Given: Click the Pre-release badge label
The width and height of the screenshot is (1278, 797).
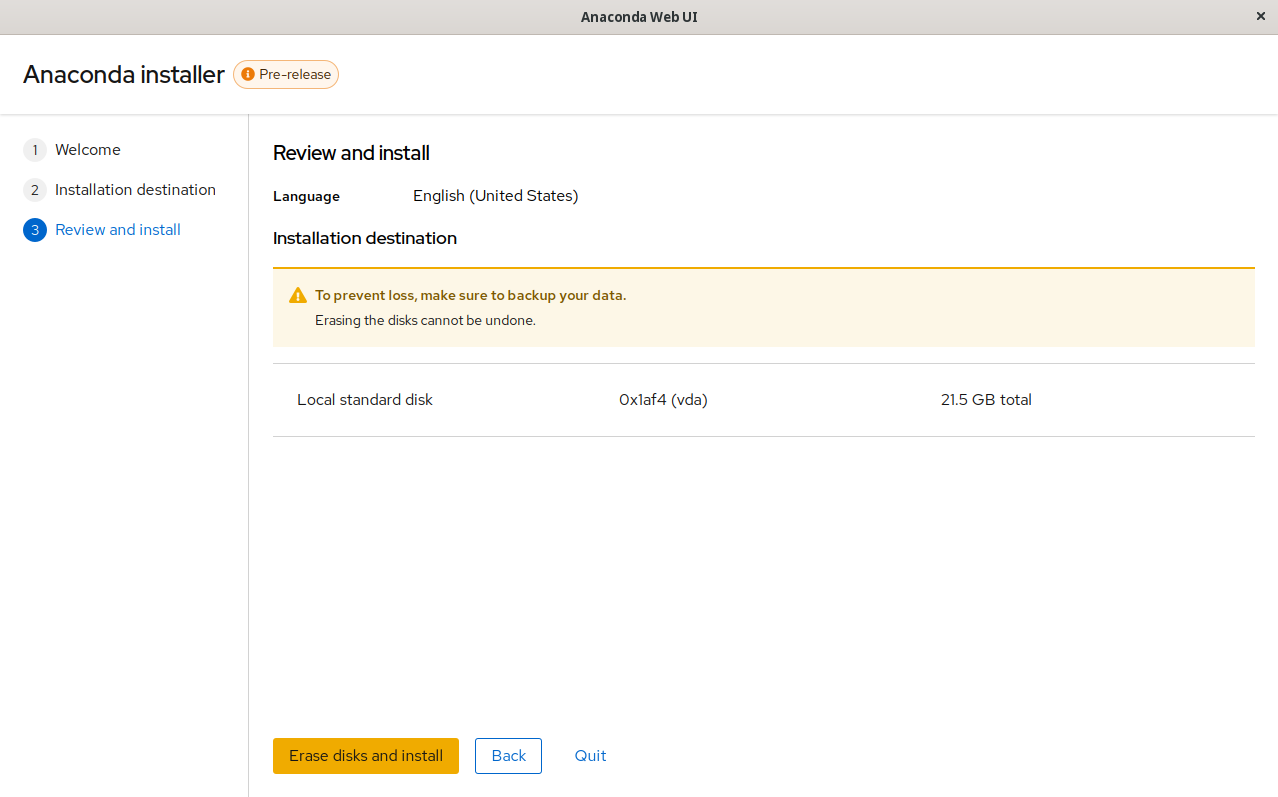Looking at the screenshot, I should pos(295,75).
